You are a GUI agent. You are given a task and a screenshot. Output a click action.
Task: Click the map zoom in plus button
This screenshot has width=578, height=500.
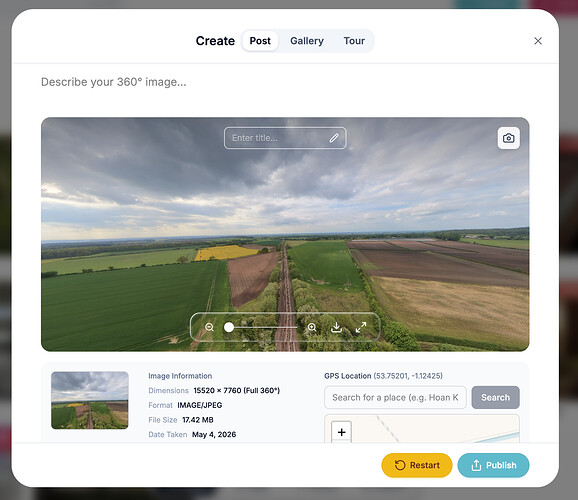click(341, 432)
